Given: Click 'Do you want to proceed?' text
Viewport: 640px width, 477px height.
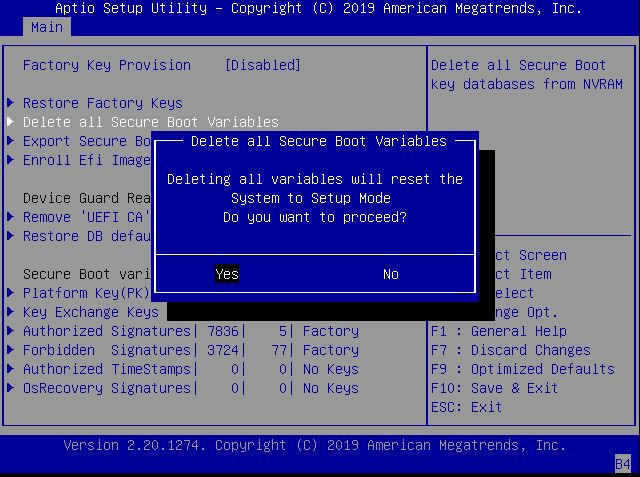Looking at the screenshot, I should [315, 217].
